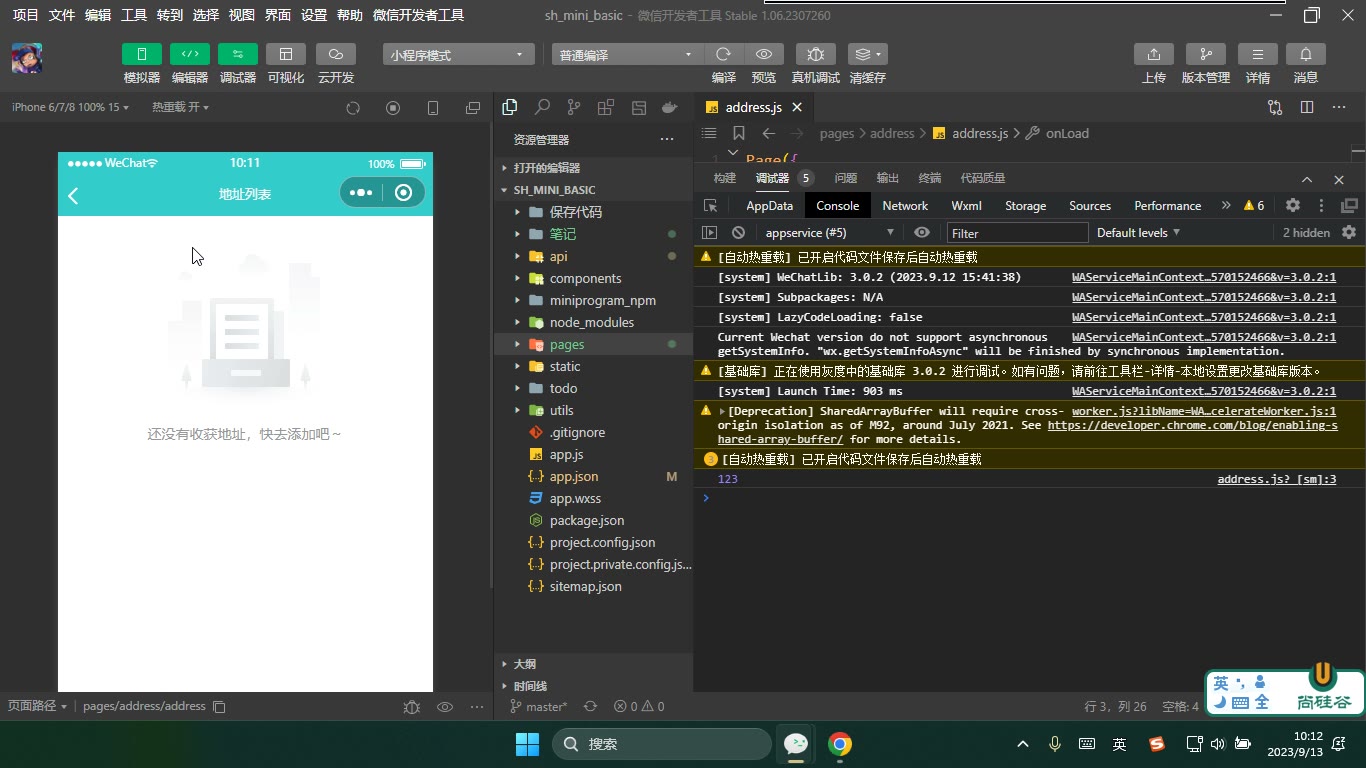Screen dimensions: 1366x768
Task: Open the clear cache (清缓存) menu
Action: click(867, 54)
